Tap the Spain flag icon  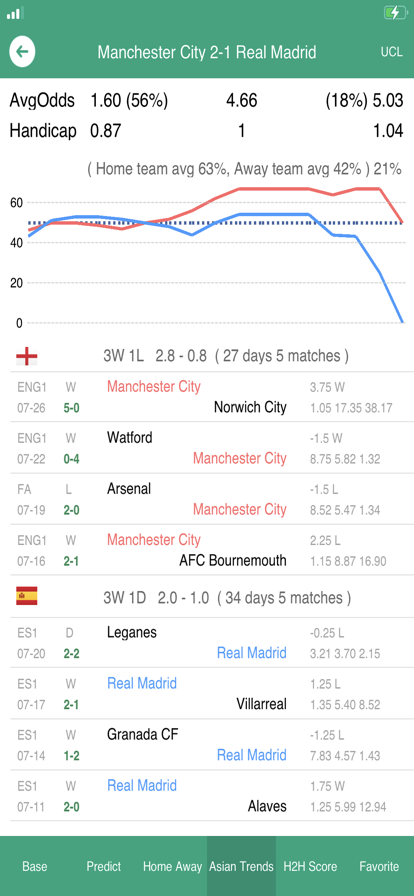[27, 597]
